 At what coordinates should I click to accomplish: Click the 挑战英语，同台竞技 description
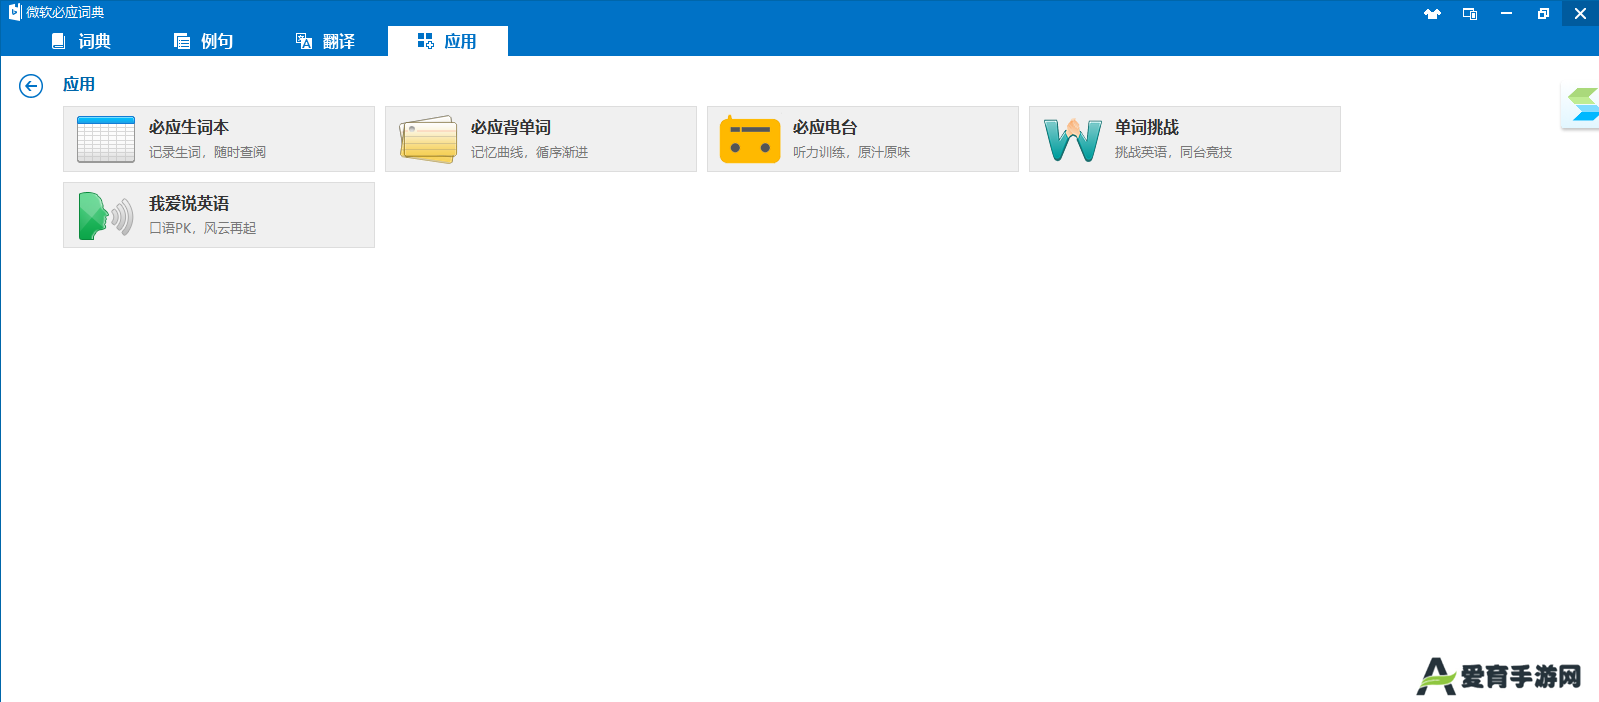click(1174, 152)
